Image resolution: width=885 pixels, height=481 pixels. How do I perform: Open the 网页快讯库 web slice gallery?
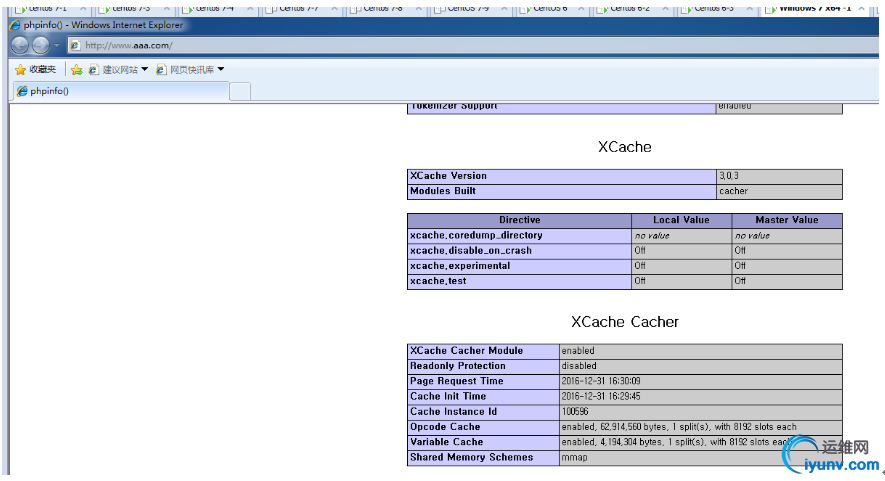click(x=185, y=69)
